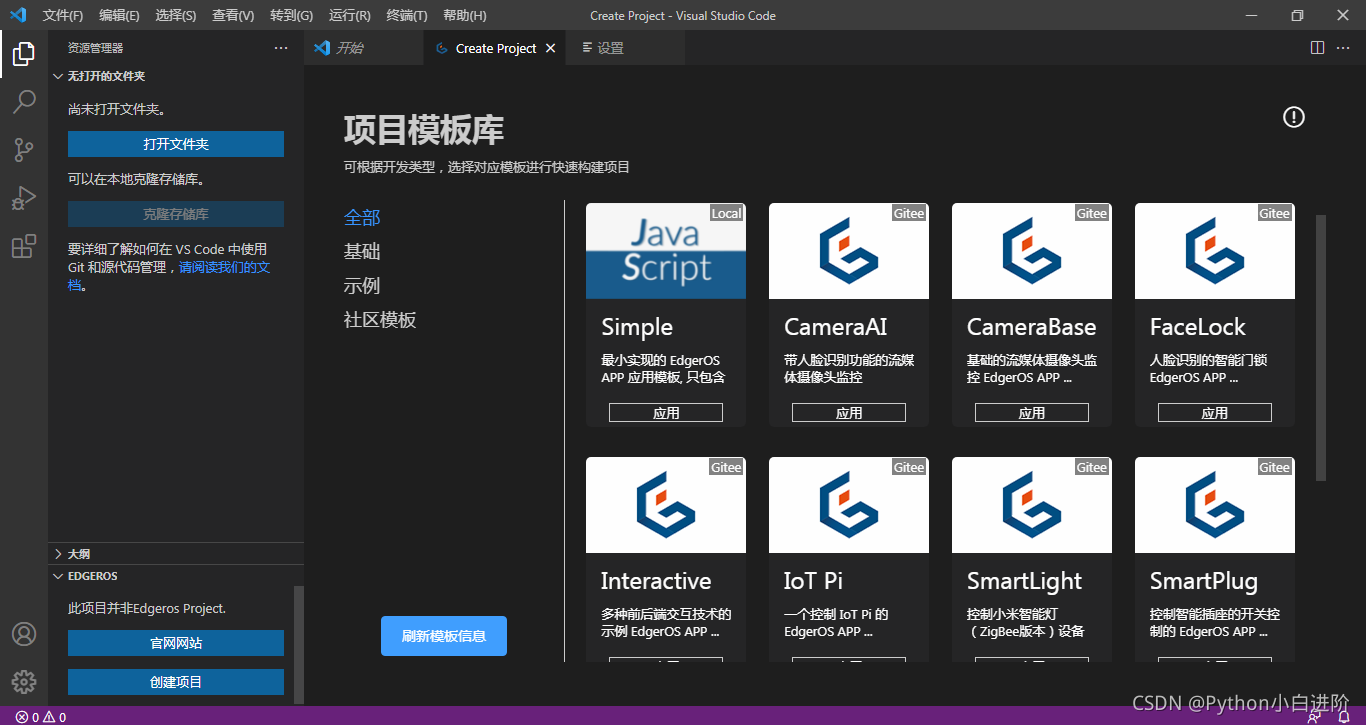Open the Search view in activity bar

(24, 102)
